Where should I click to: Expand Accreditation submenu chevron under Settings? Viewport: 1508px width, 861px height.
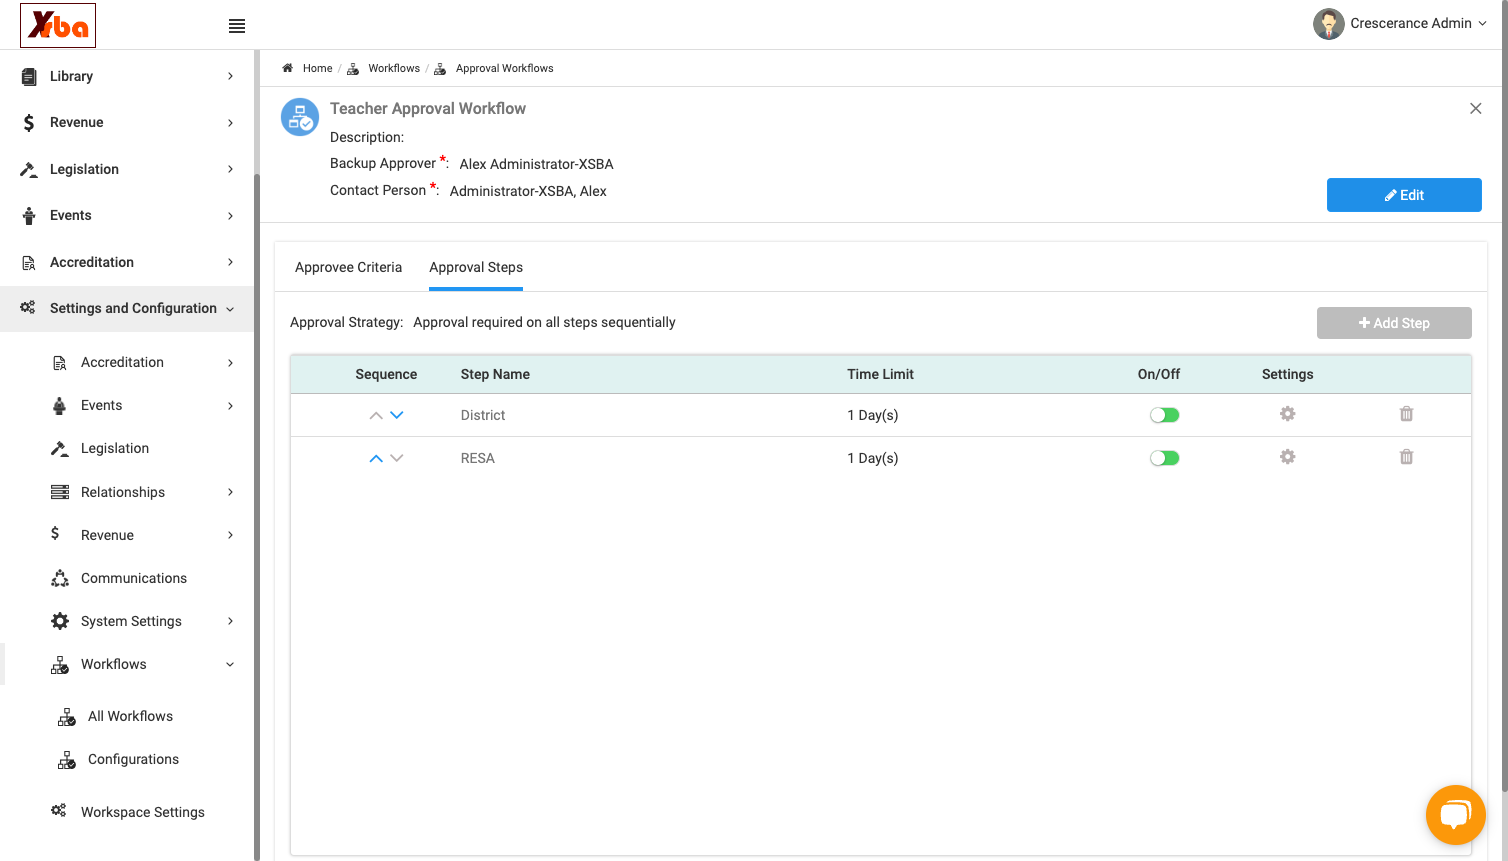point(230,362)
